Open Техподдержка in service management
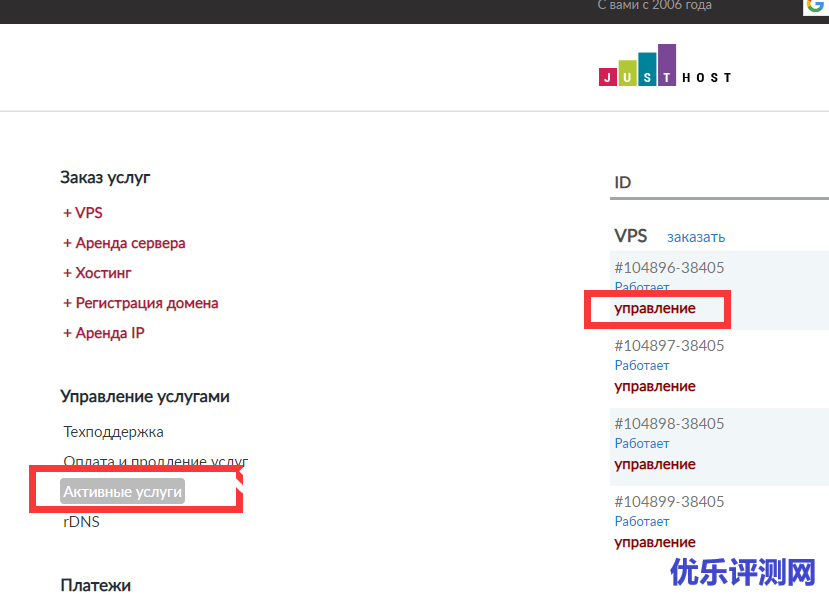Viewport: 829px width, 599px height. point(113,432)
